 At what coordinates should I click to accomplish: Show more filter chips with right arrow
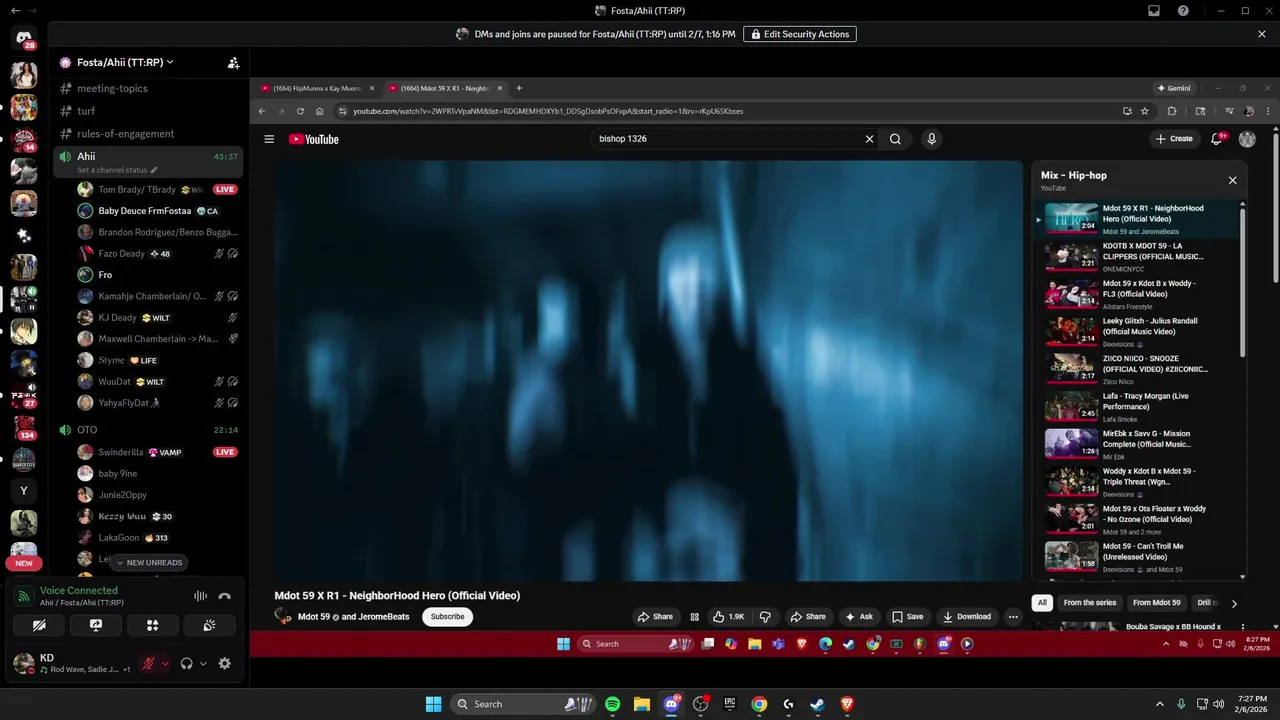click(x=1234, y=603)
